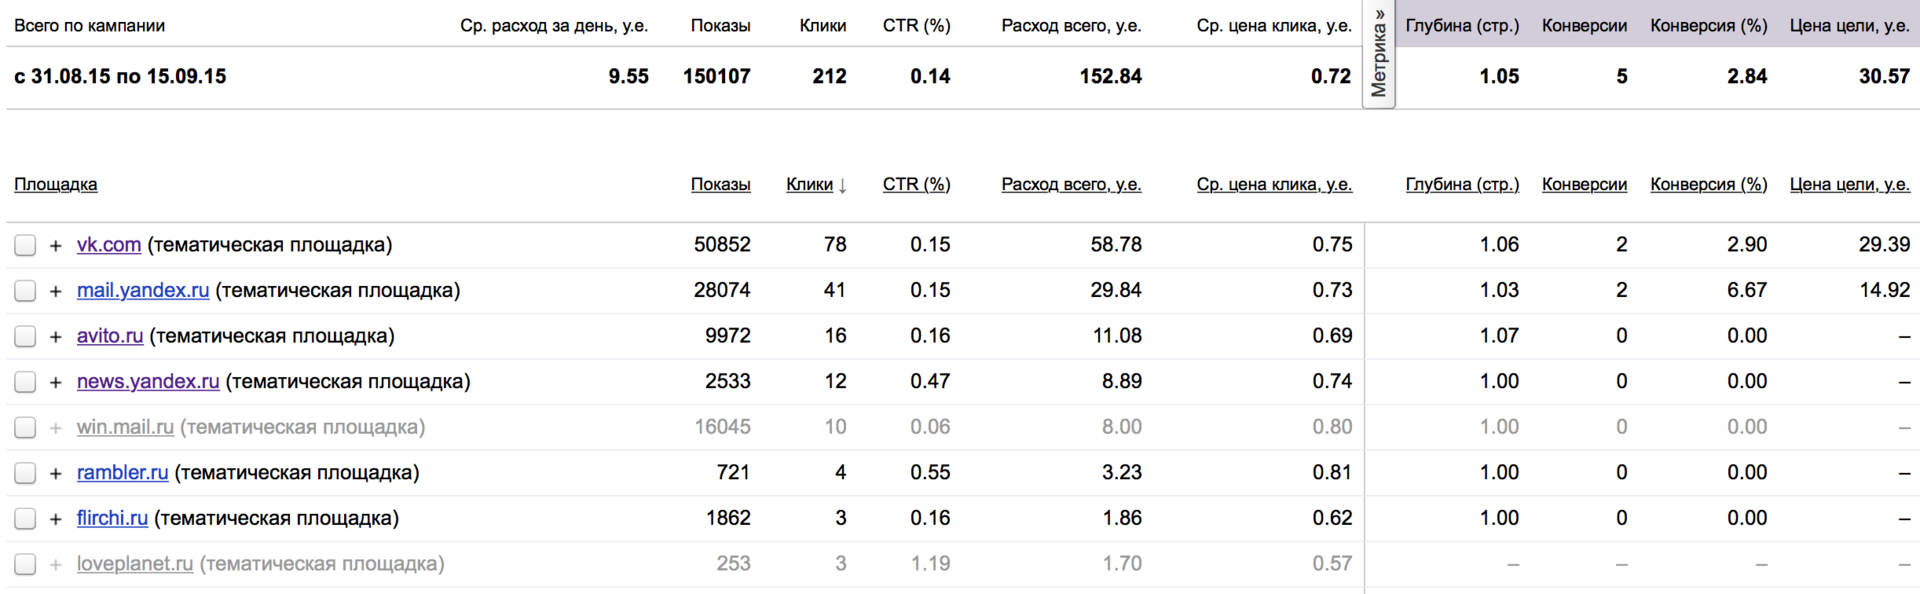Open the flirchi.ru site link
The image size is (1920, 594).
(112, 518)
